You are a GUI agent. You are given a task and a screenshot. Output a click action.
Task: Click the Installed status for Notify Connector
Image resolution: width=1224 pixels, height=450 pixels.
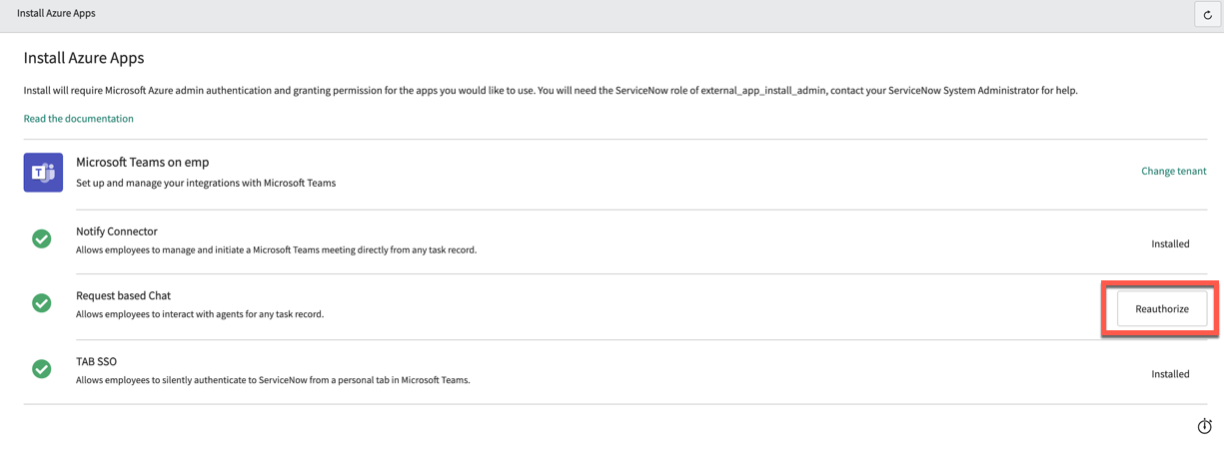pyautogui.click(x=1170, y=243)
